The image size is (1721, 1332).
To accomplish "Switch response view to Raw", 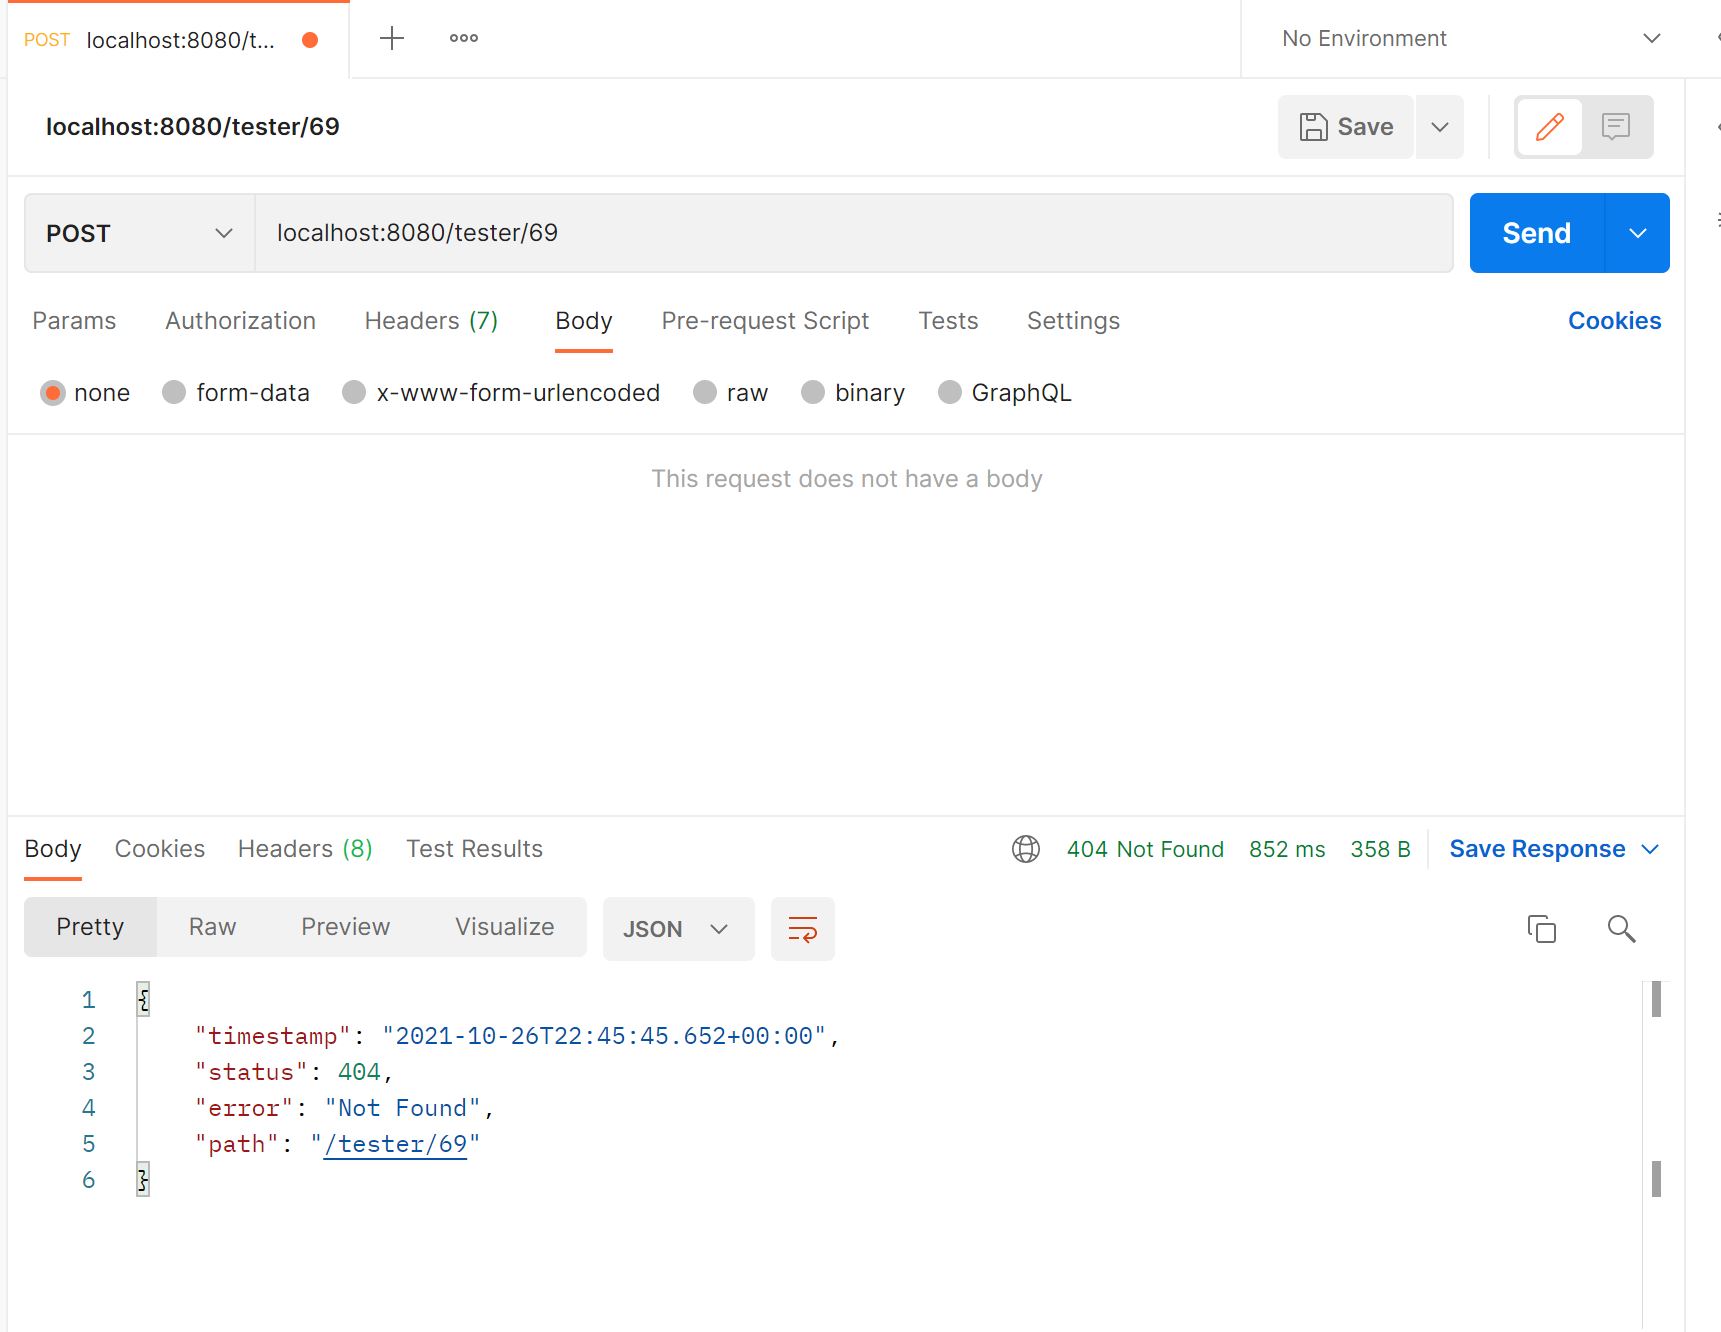I will click(x=212, y=927).
